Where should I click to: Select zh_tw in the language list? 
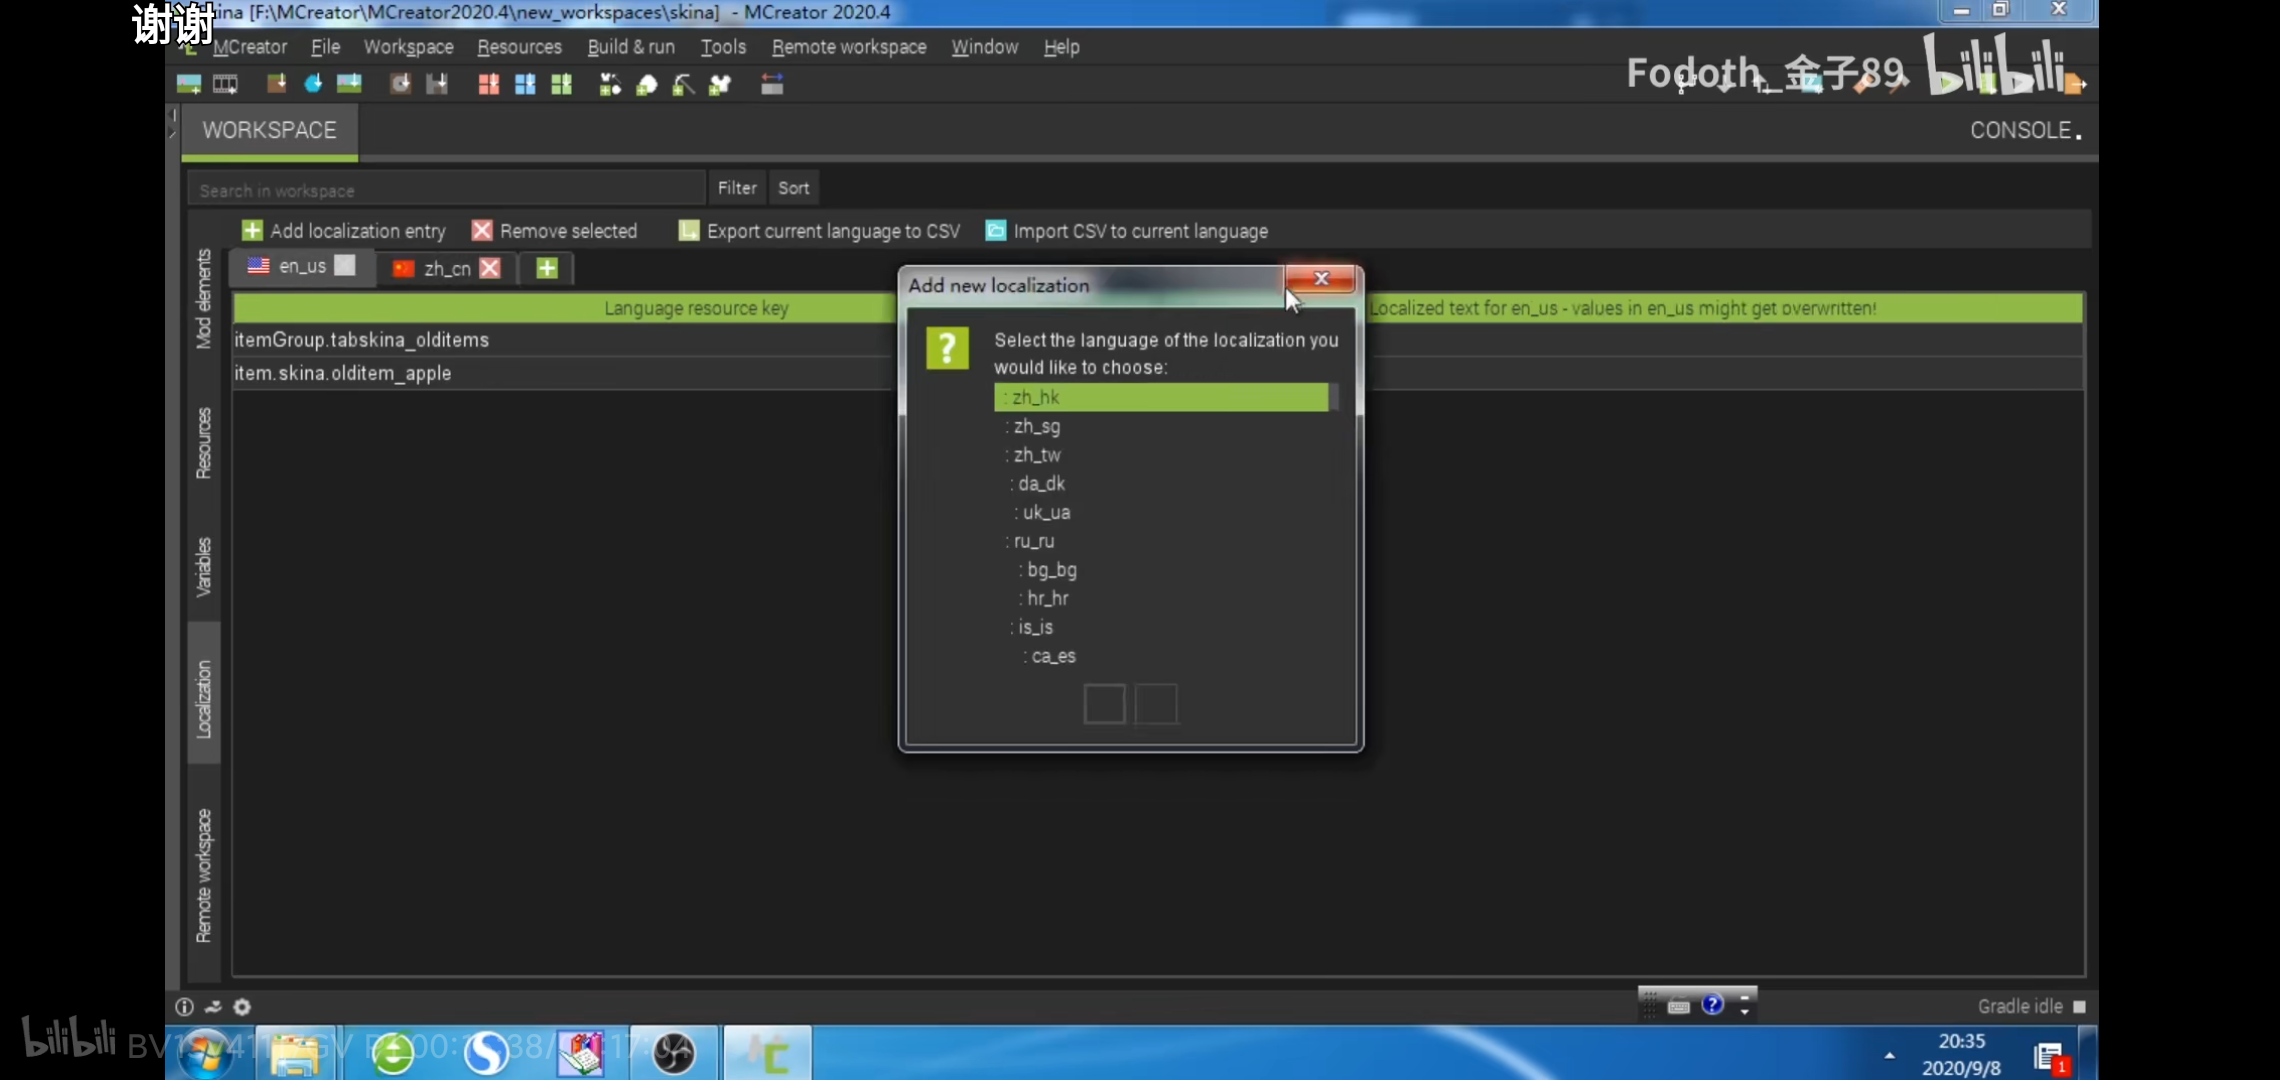[1037, 455]
